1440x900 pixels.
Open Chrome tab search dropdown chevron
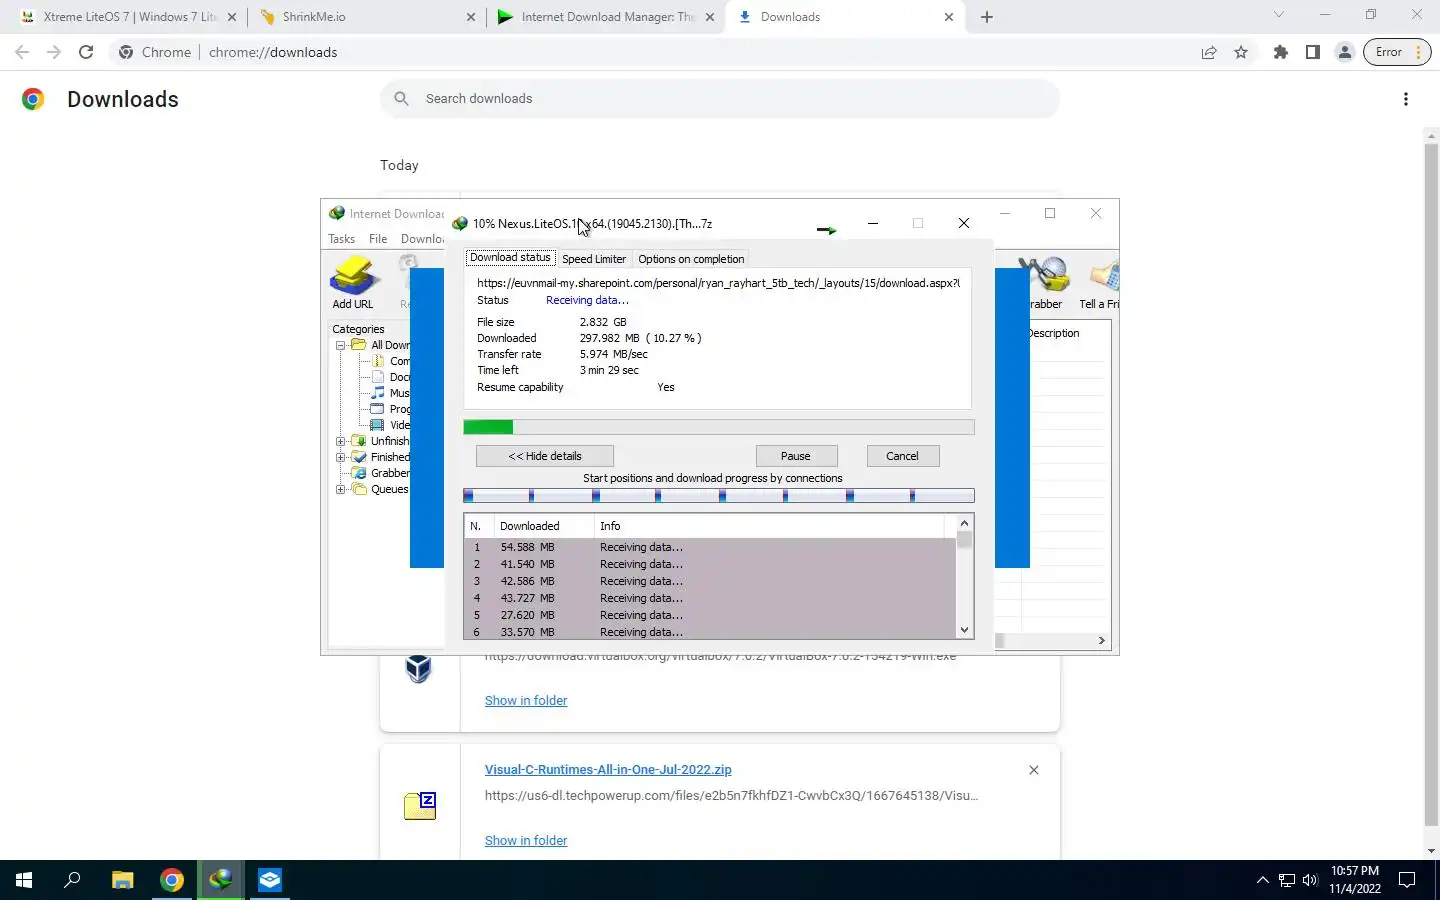click(1278, 15)
